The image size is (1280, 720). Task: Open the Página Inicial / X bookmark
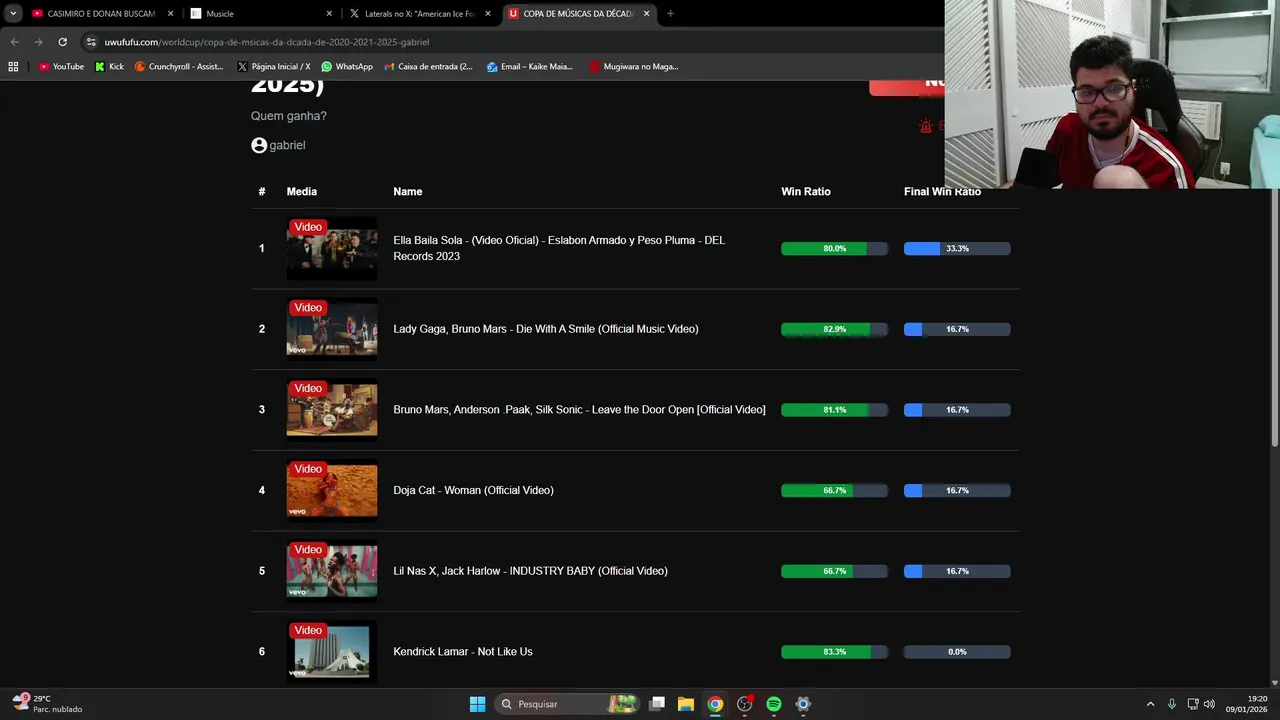click(274, 67)
